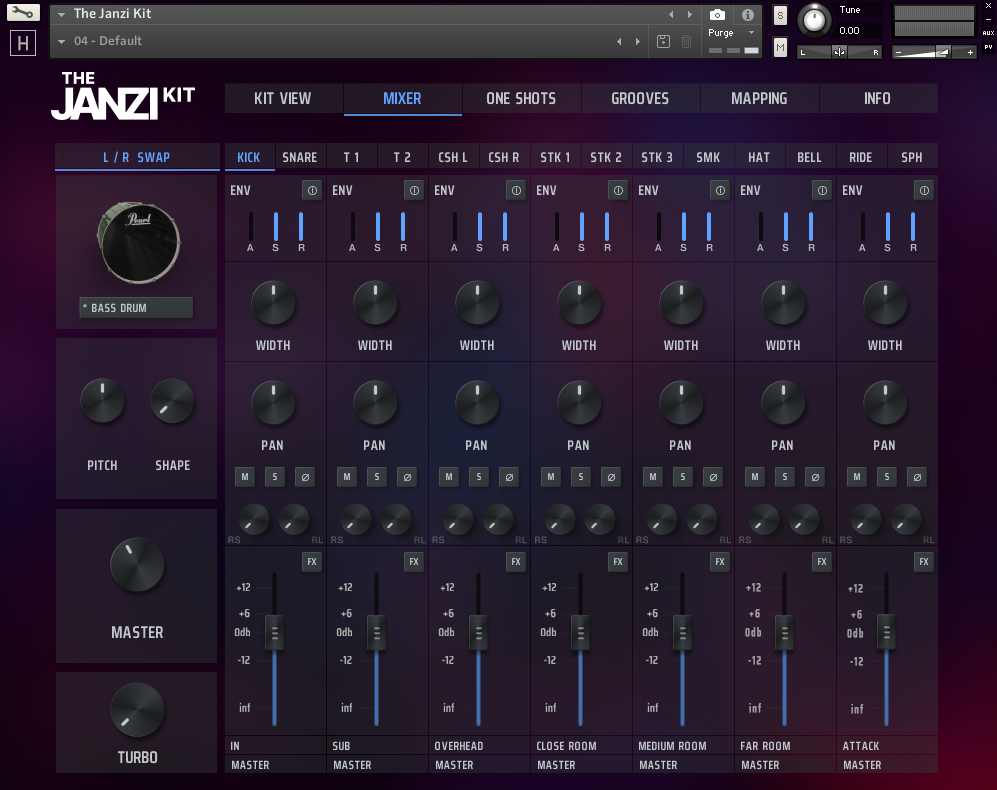This screenshot has height=790, width=997.
Task: Switch to the GROOVES tab
Action: [x=640, y=98]
